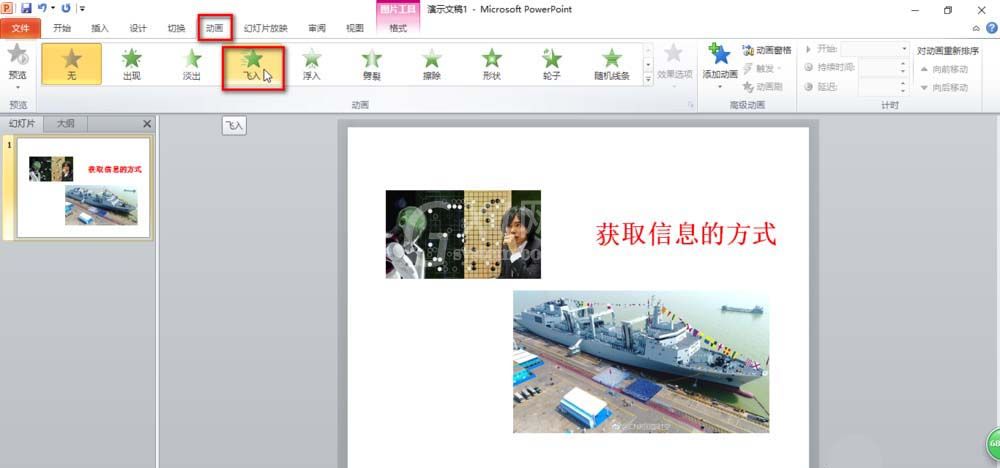Switch to the 审阅 Review tab
This screenshot has height=468, width=1000.
pos(317,28)
